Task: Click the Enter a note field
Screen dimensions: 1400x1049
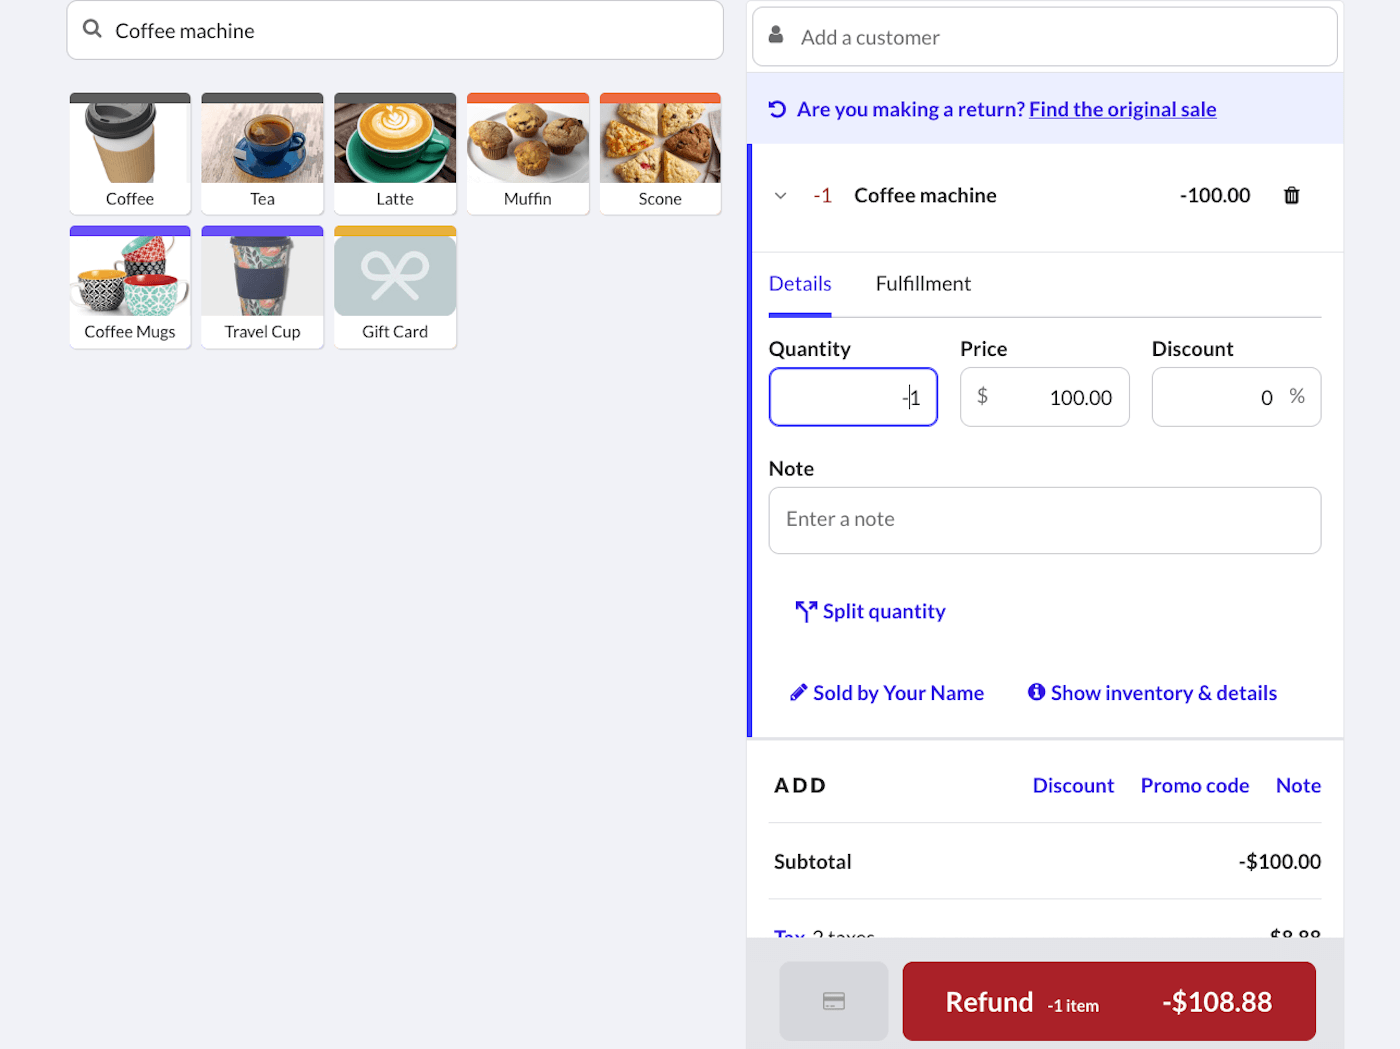Action: [x=1044, y=520]
